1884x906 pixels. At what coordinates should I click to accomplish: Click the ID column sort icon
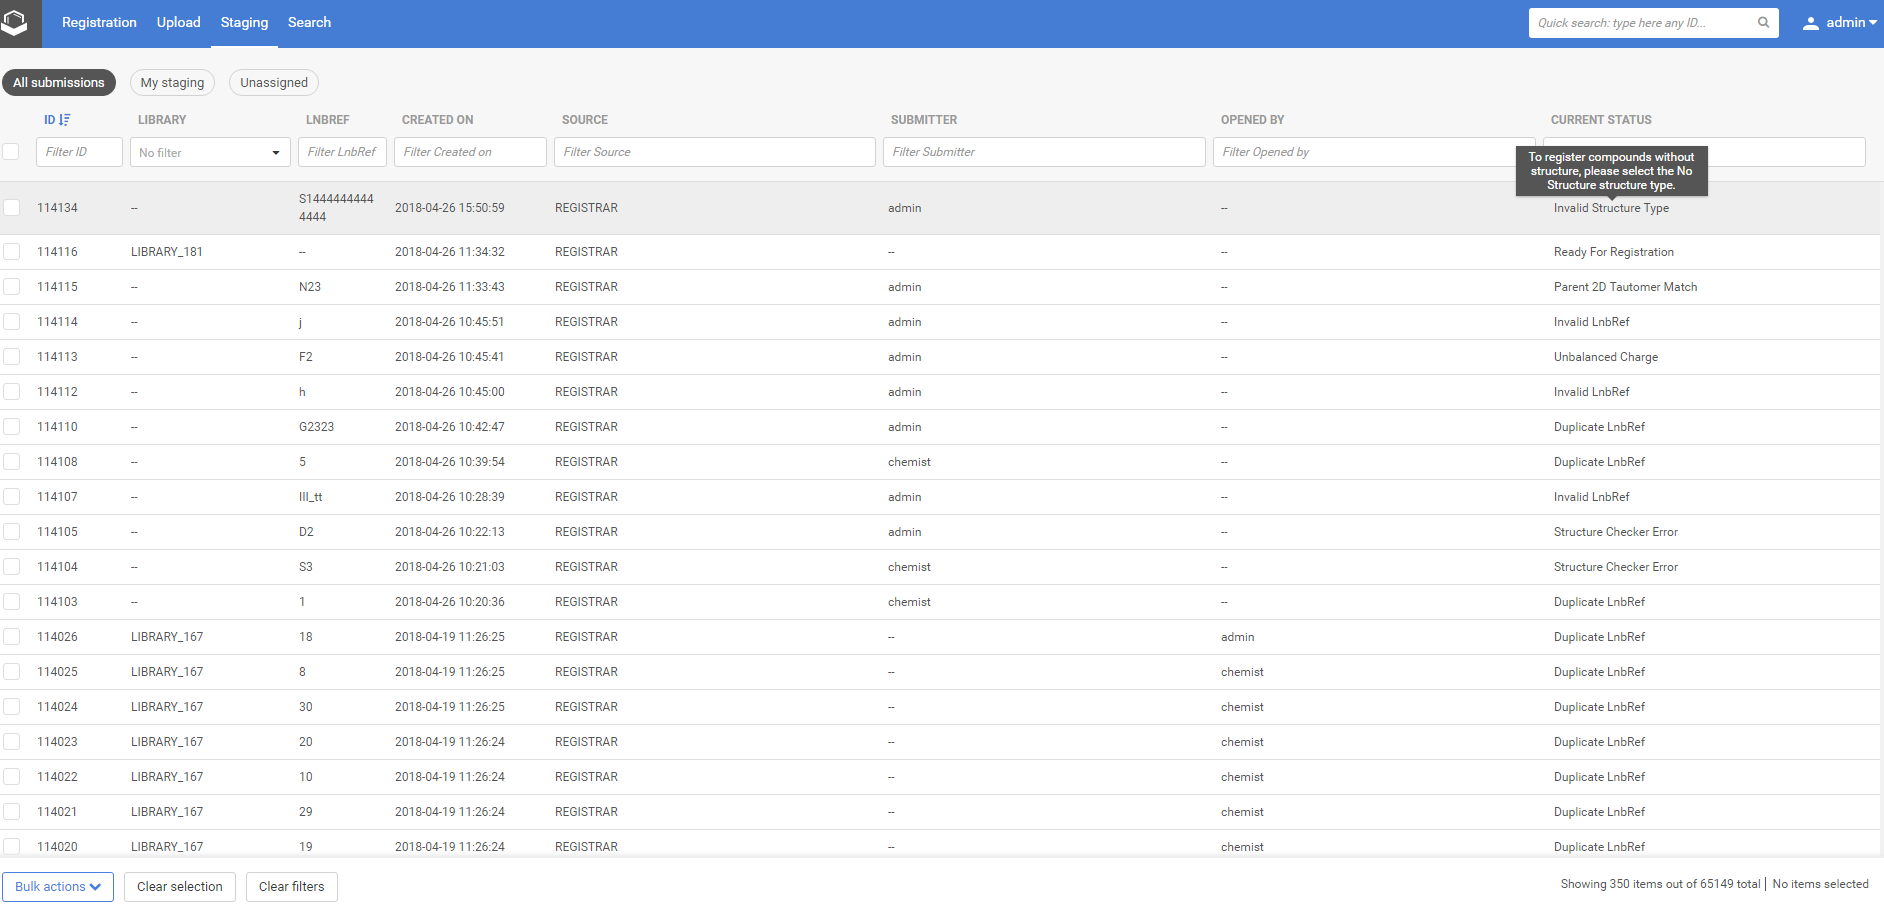[x=65, y=120]
